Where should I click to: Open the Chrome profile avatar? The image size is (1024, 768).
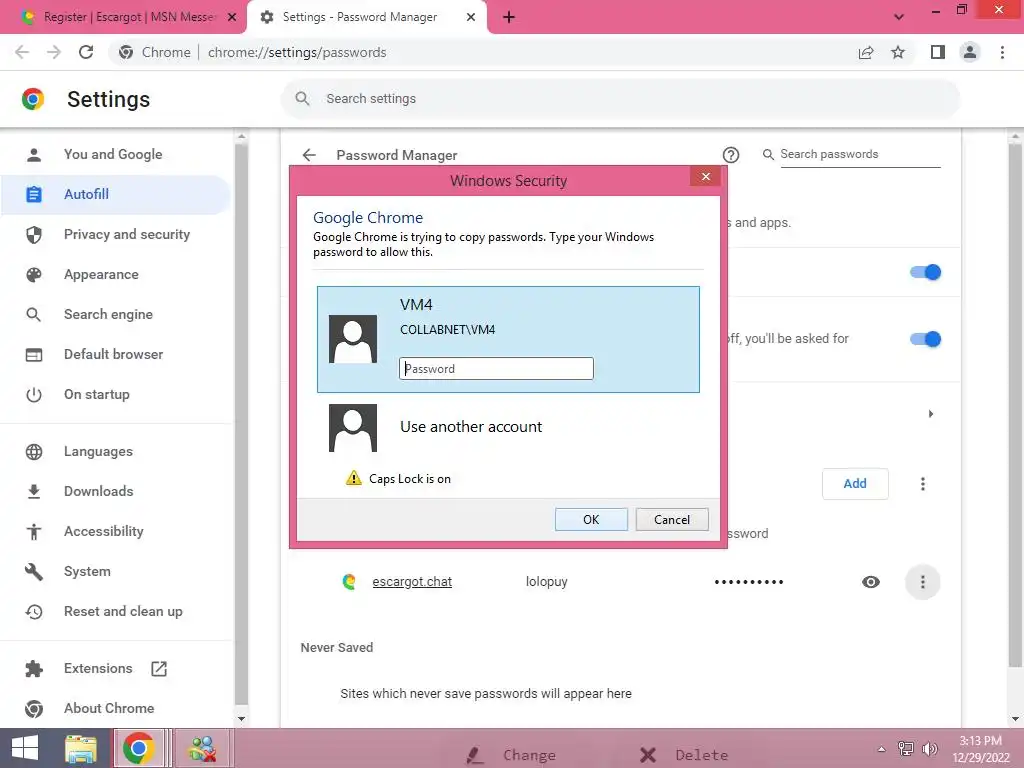click(x=970, y=52)
